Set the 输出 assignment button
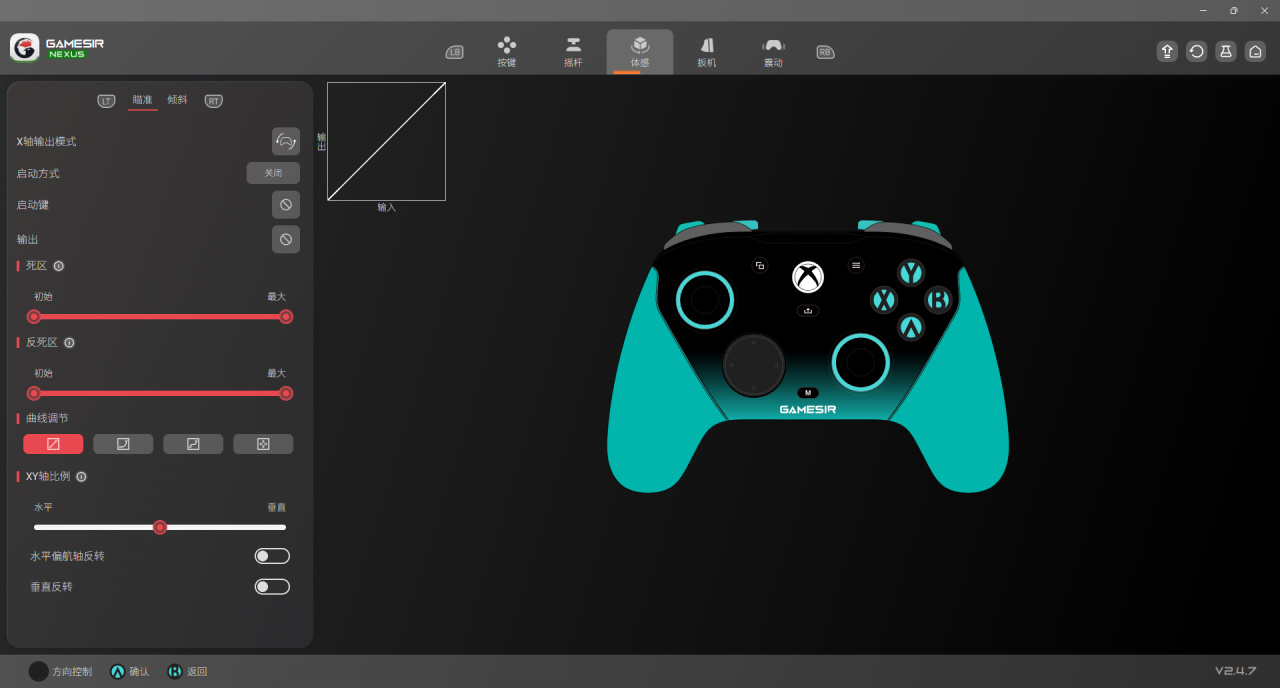 point(286,239)
